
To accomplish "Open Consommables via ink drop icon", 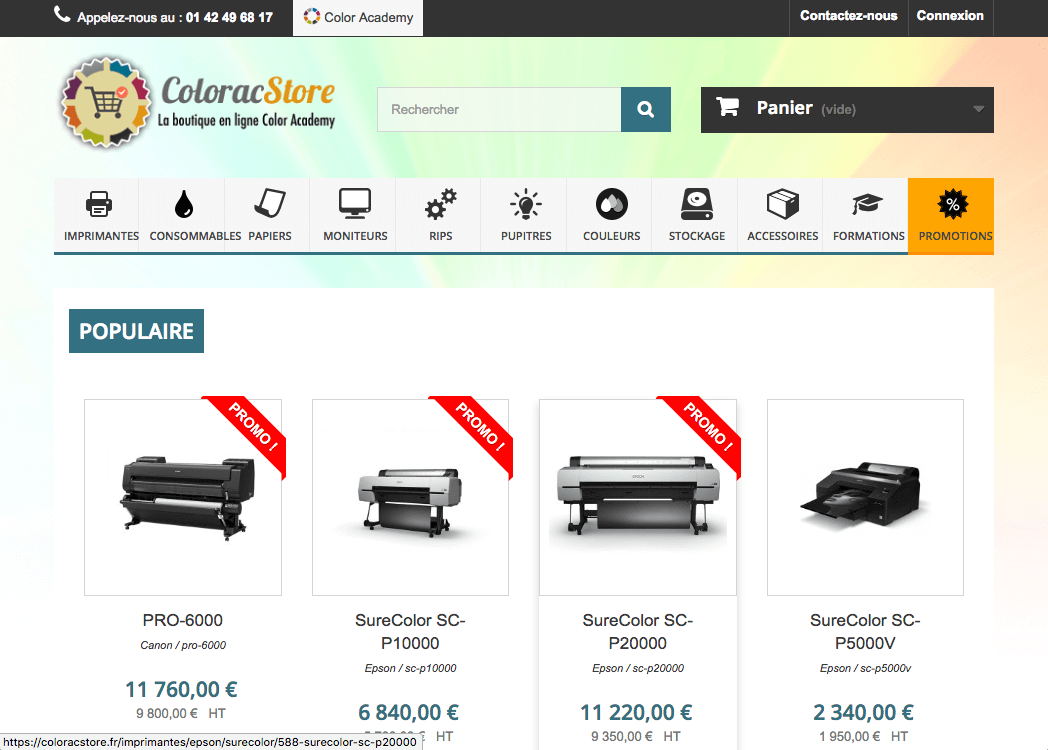I will tap(184, 204).
